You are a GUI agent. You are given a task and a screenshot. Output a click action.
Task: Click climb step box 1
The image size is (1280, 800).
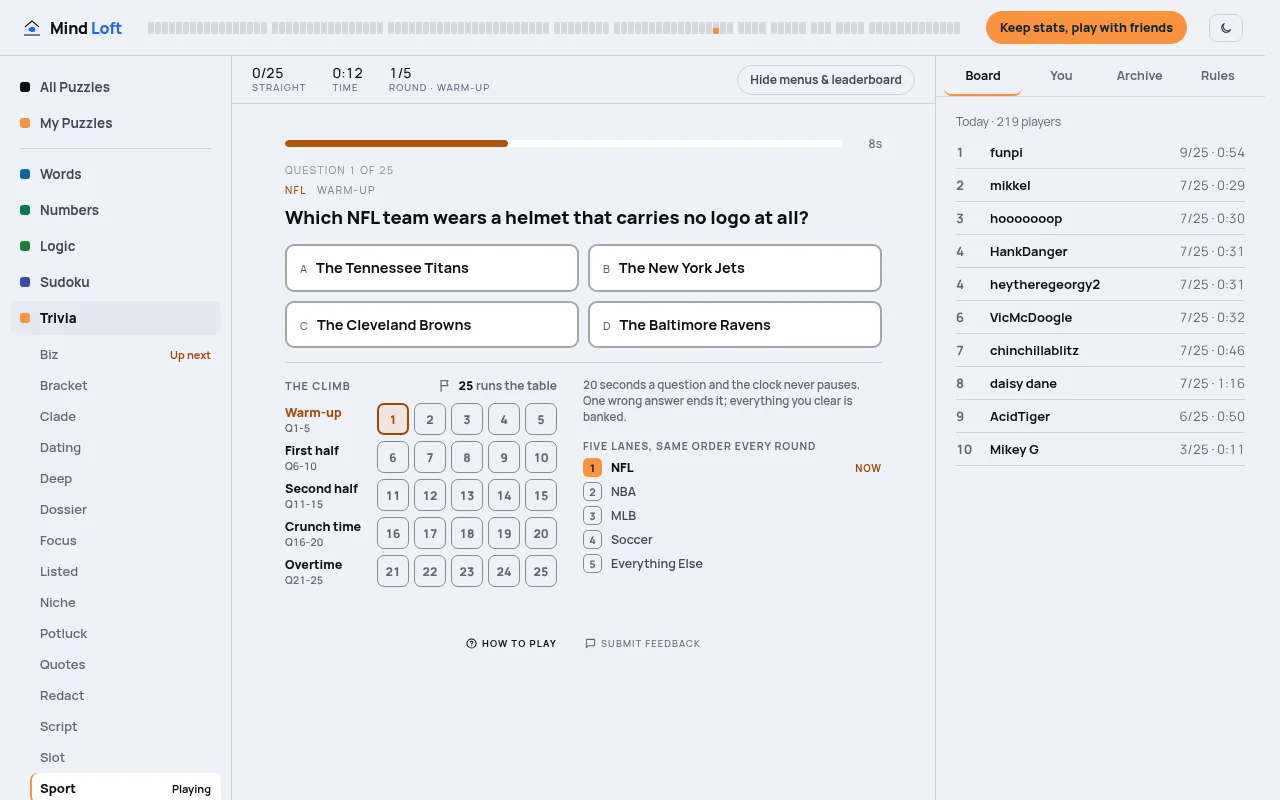(393, 420)
